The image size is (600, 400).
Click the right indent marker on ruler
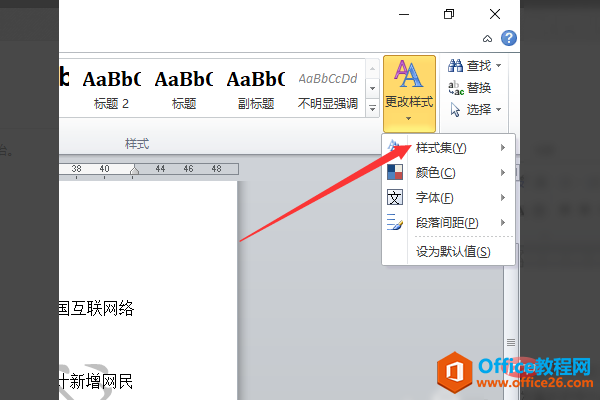click(134, 170)
